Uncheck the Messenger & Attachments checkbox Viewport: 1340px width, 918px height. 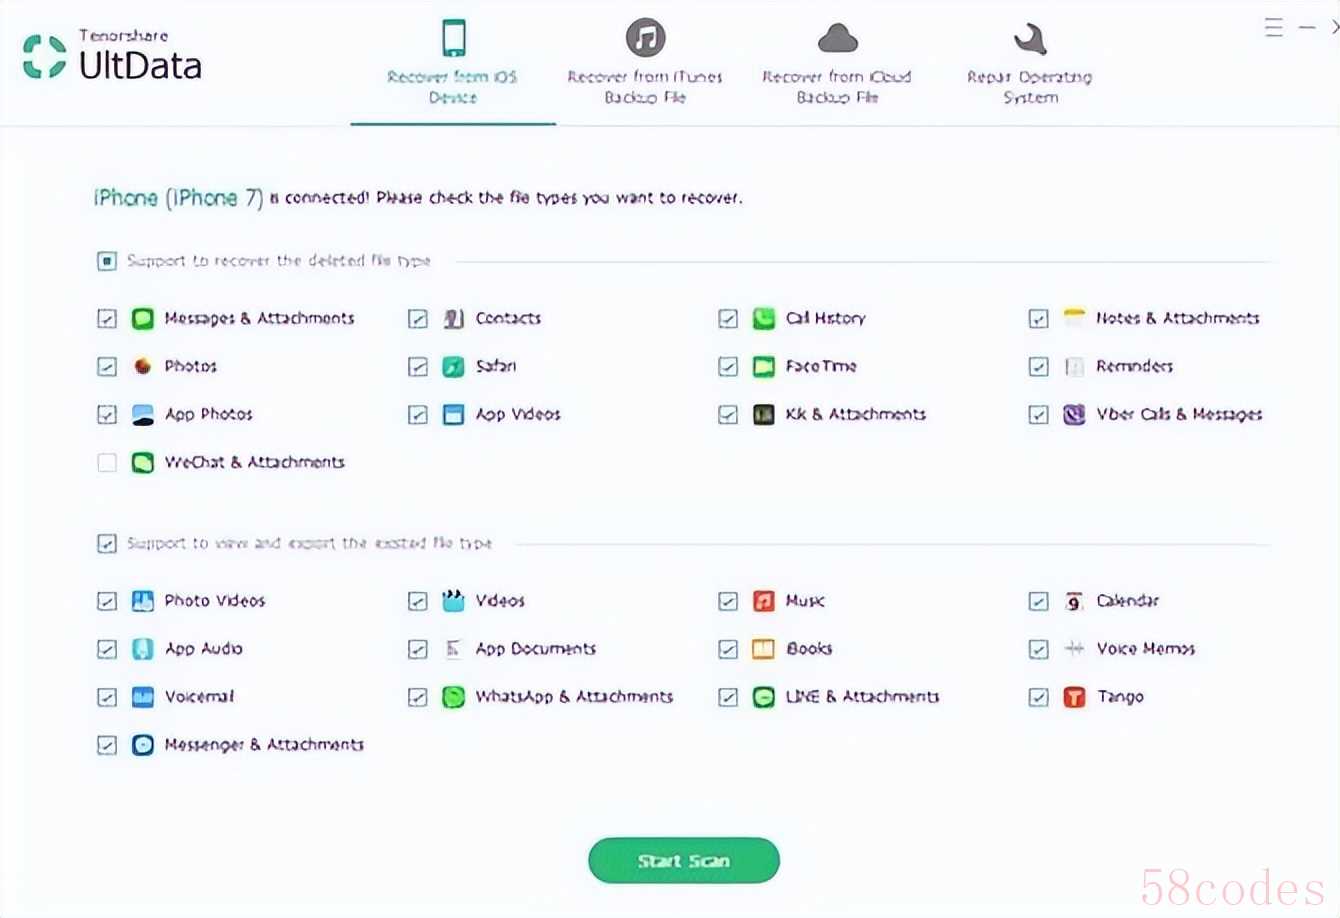click(x=107, y=745)
